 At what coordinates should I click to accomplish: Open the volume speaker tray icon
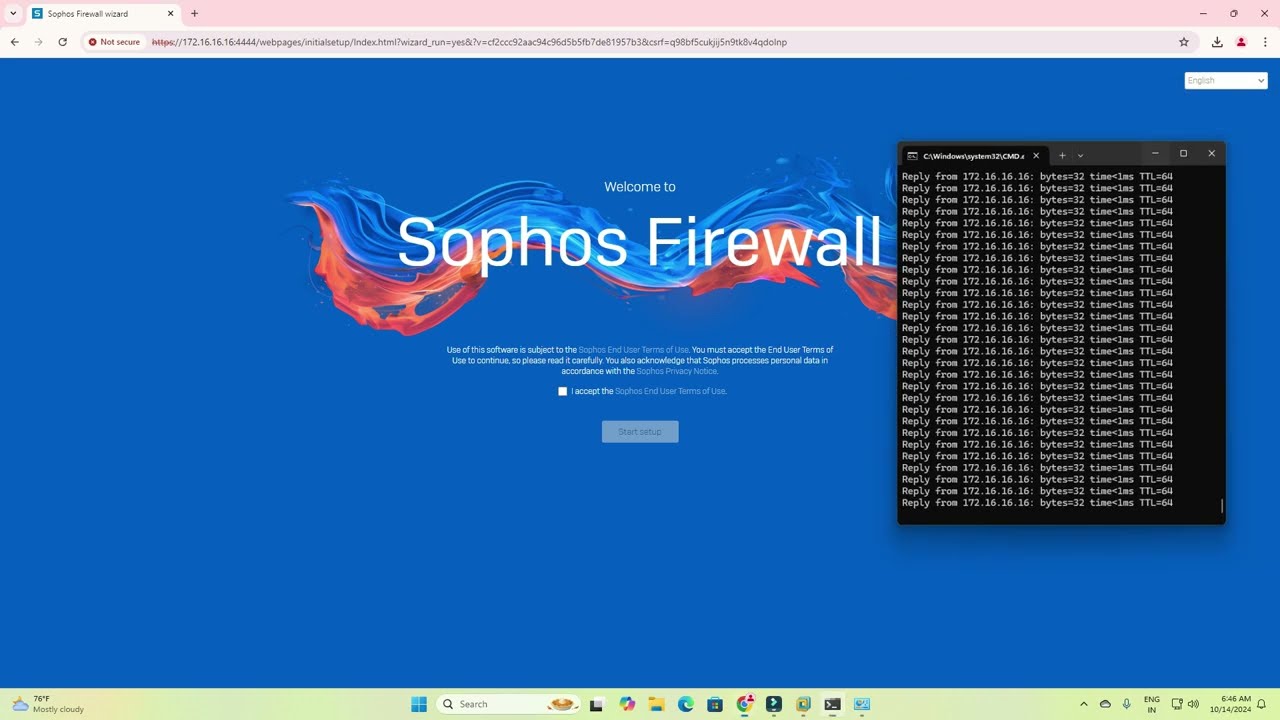tap(1193, 704)
